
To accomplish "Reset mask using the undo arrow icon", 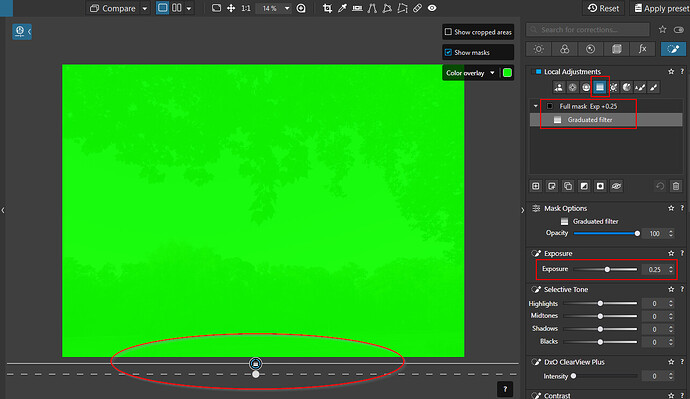I will tap(660, 186).
